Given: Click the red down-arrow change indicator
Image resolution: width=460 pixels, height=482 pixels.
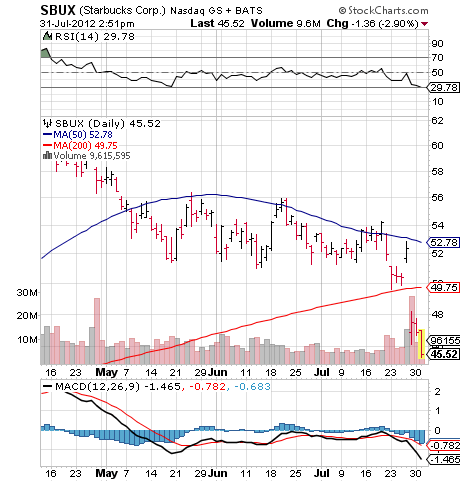Looking at the screenshot, I should tap(424, 24).
